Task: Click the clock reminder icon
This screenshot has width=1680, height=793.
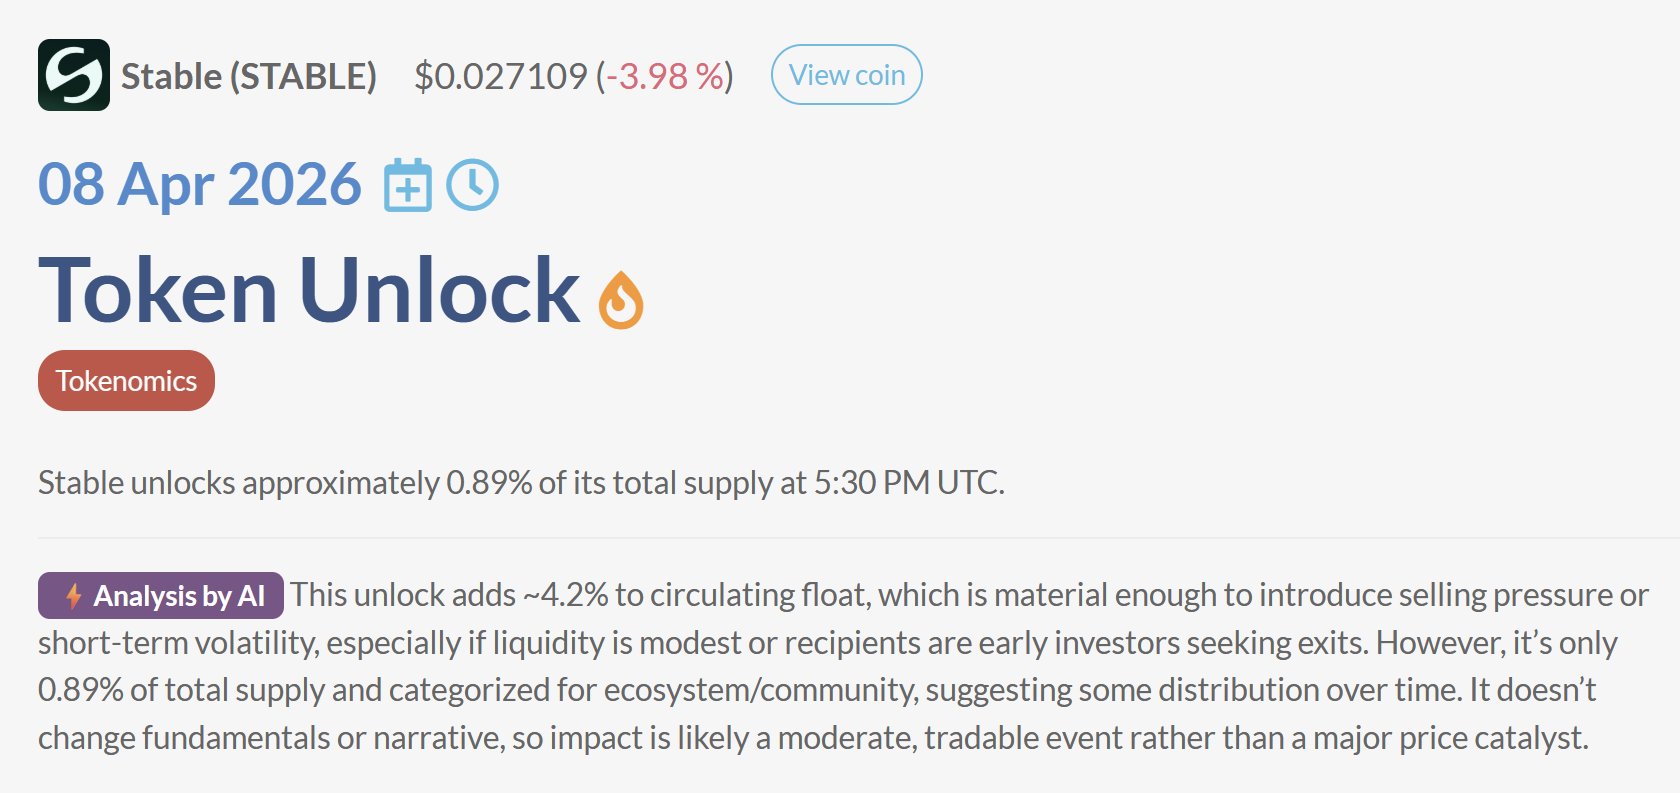Action: coord(472,185)
